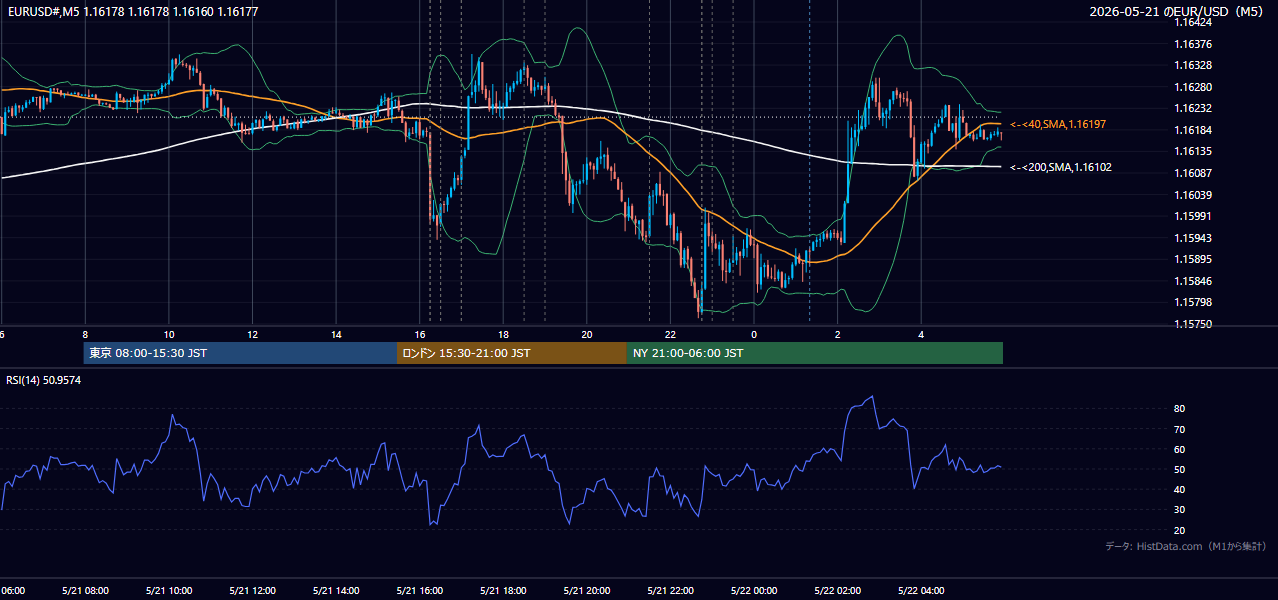Click hour label 14 under the price chart
The height and width of the screenshot is (600, 1278).
pos(336,335)
